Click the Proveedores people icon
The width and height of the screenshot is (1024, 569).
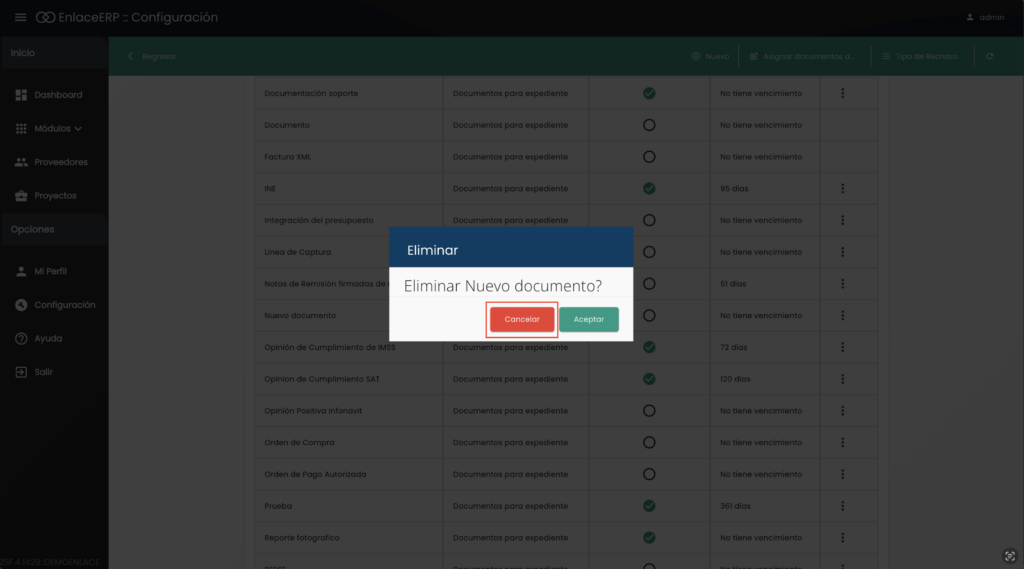(21, 162)
